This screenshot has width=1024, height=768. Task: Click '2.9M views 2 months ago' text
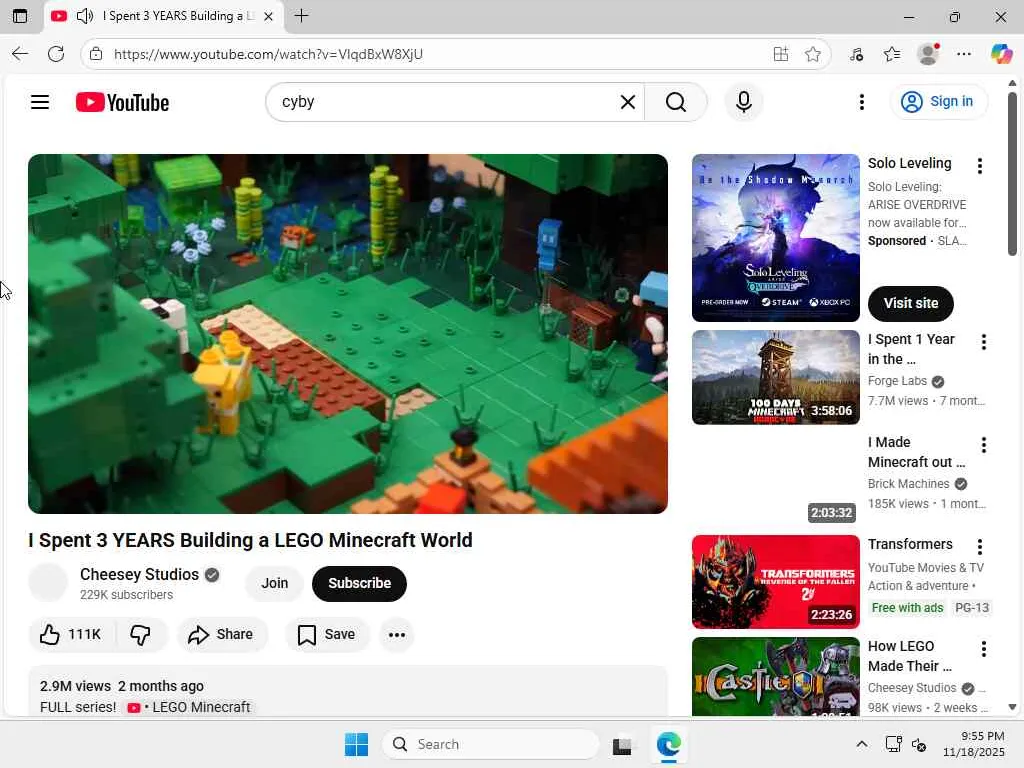point(121,686)
